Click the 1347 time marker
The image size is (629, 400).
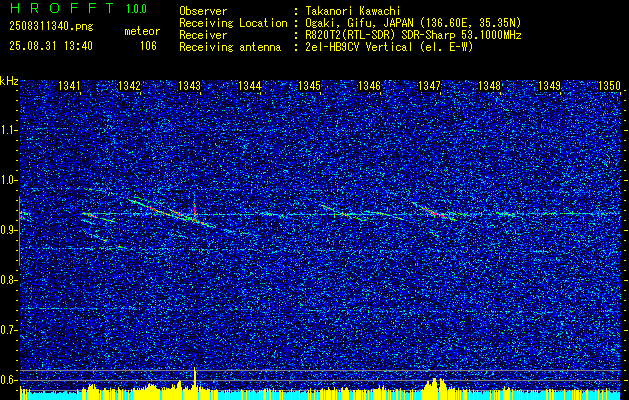tap(429, 85)
